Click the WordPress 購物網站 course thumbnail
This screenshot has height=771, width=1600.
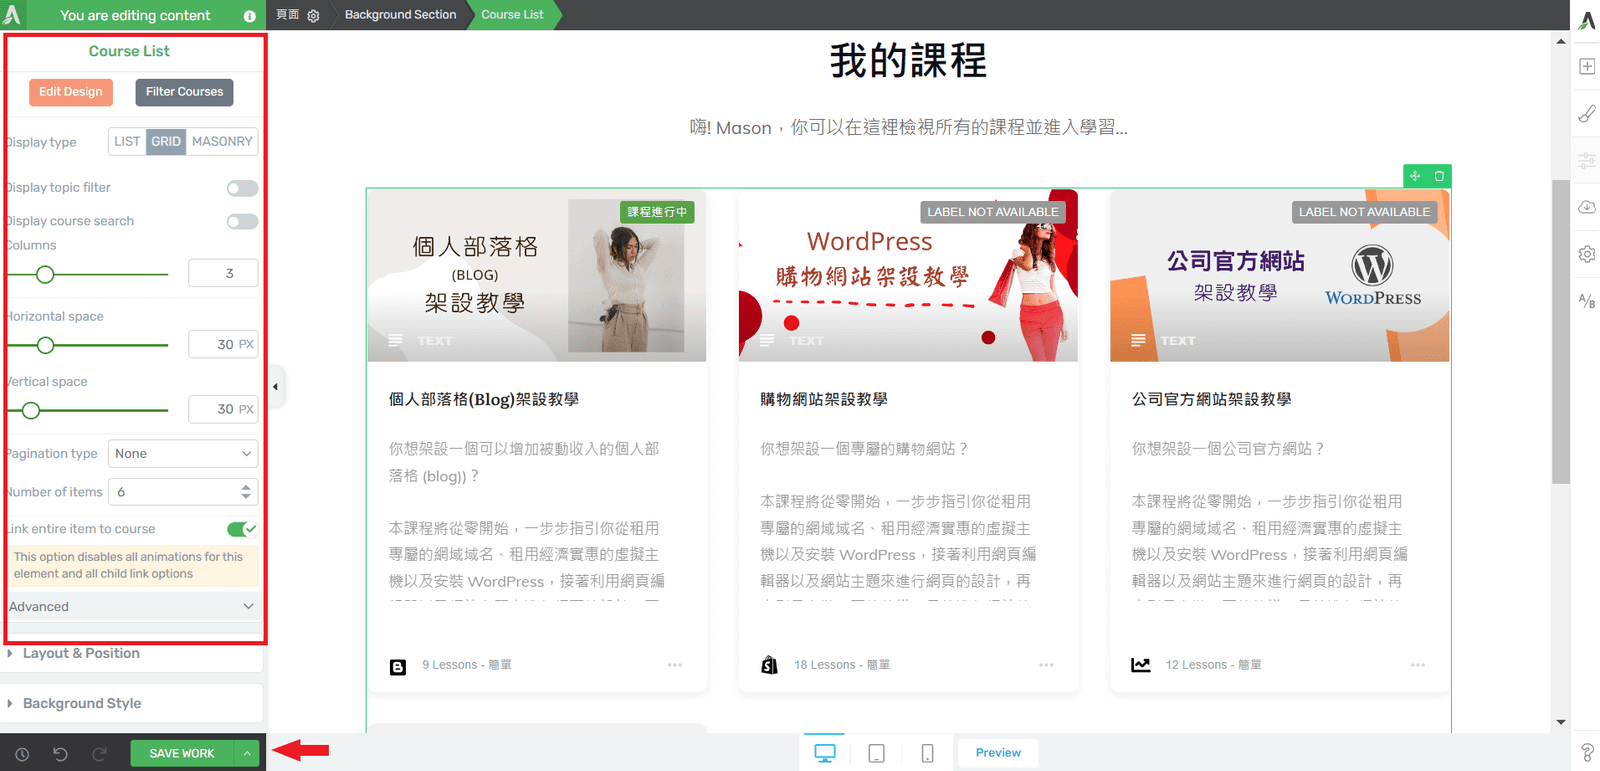908,276
